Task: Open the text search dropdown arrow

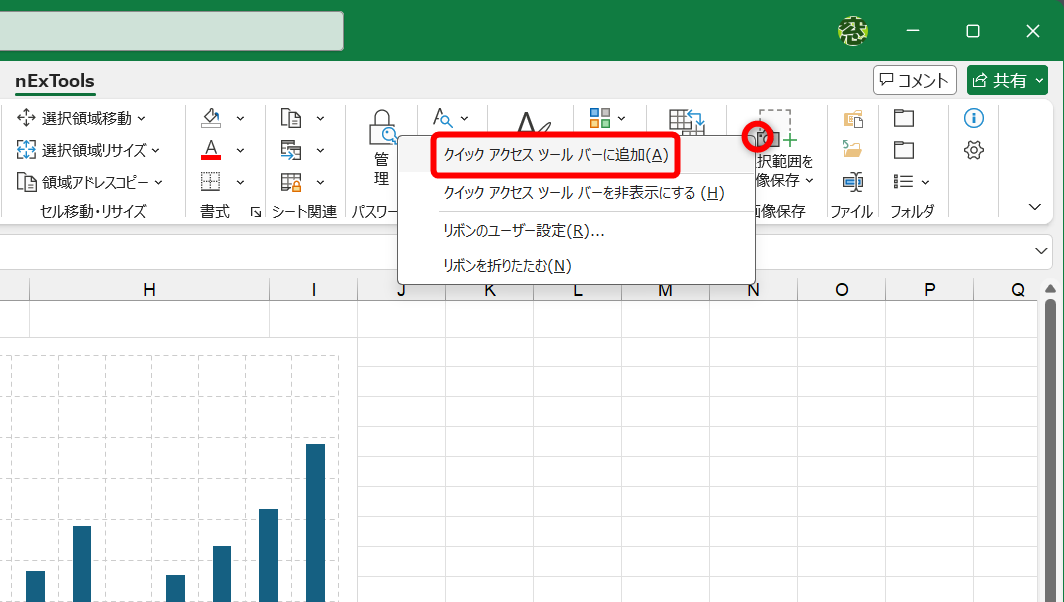Action: 464,119
